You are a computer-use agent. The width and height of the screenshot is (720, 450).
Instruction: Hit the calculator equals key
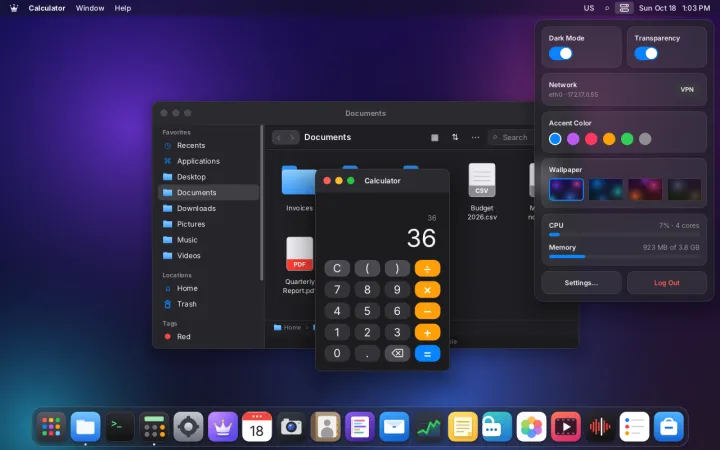pyautogui.click(x=427, y=353)
